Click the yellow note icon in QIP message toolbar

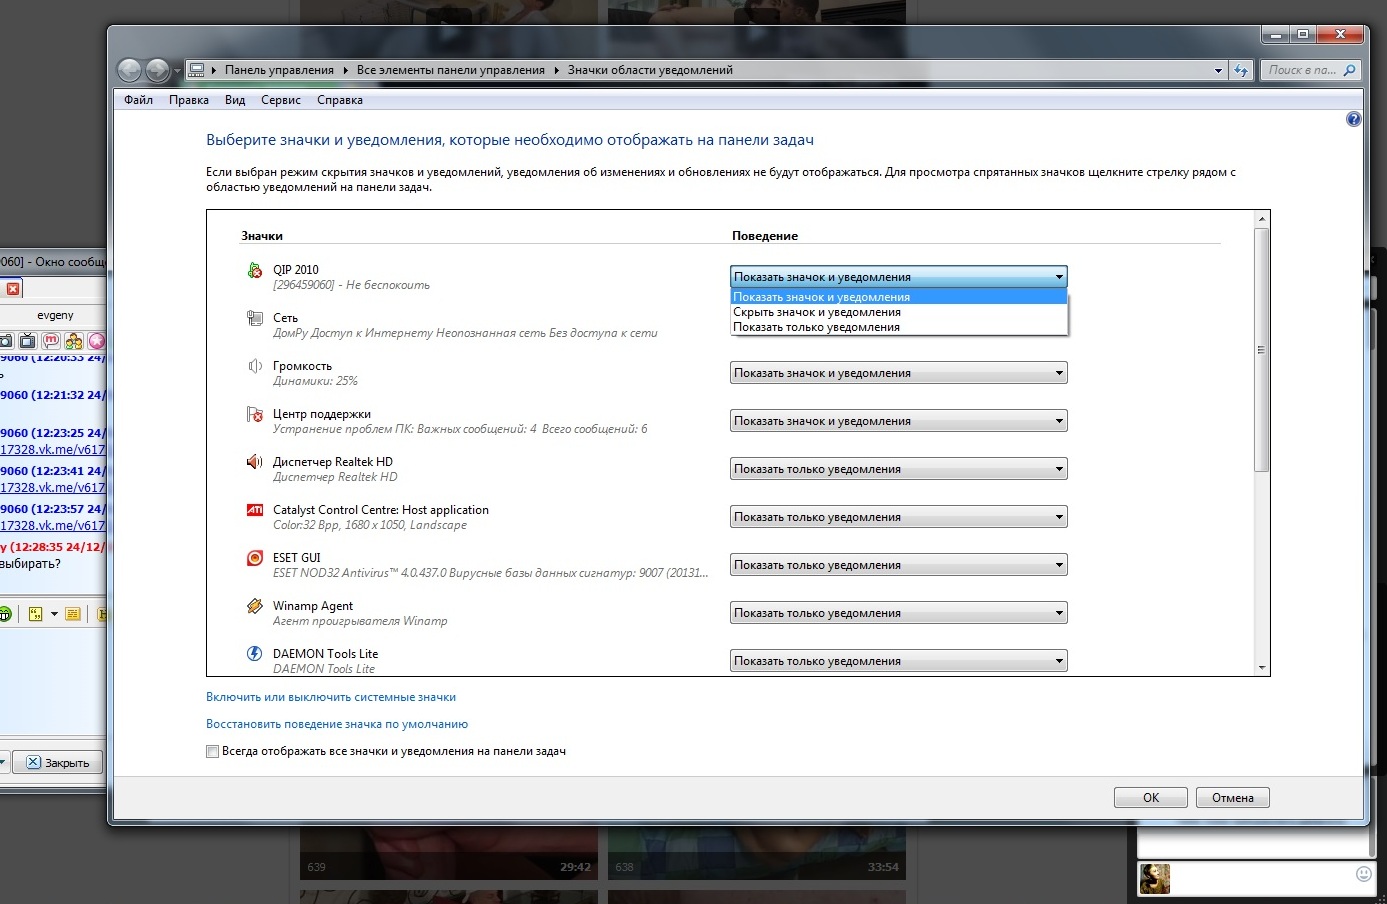(x=72, y=613)
